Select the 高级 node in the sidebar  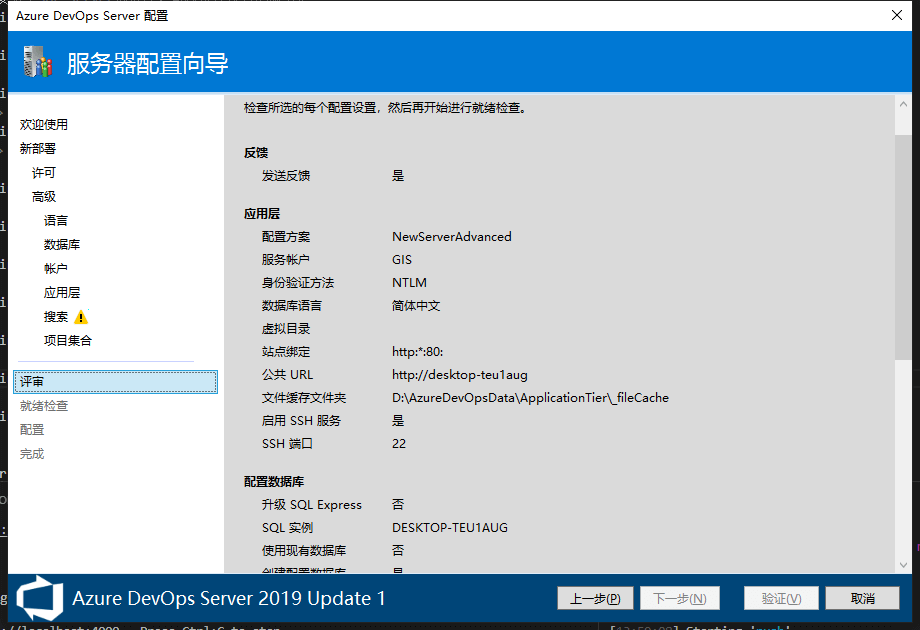44,197
